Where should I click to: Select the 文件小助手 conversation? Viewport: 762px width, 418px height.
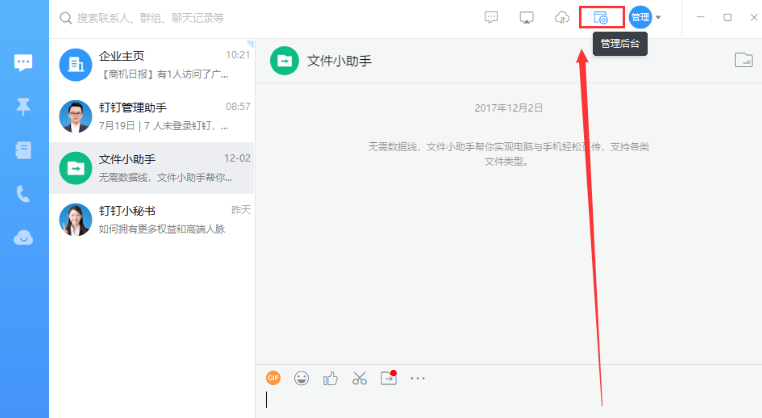click(152, 168)
